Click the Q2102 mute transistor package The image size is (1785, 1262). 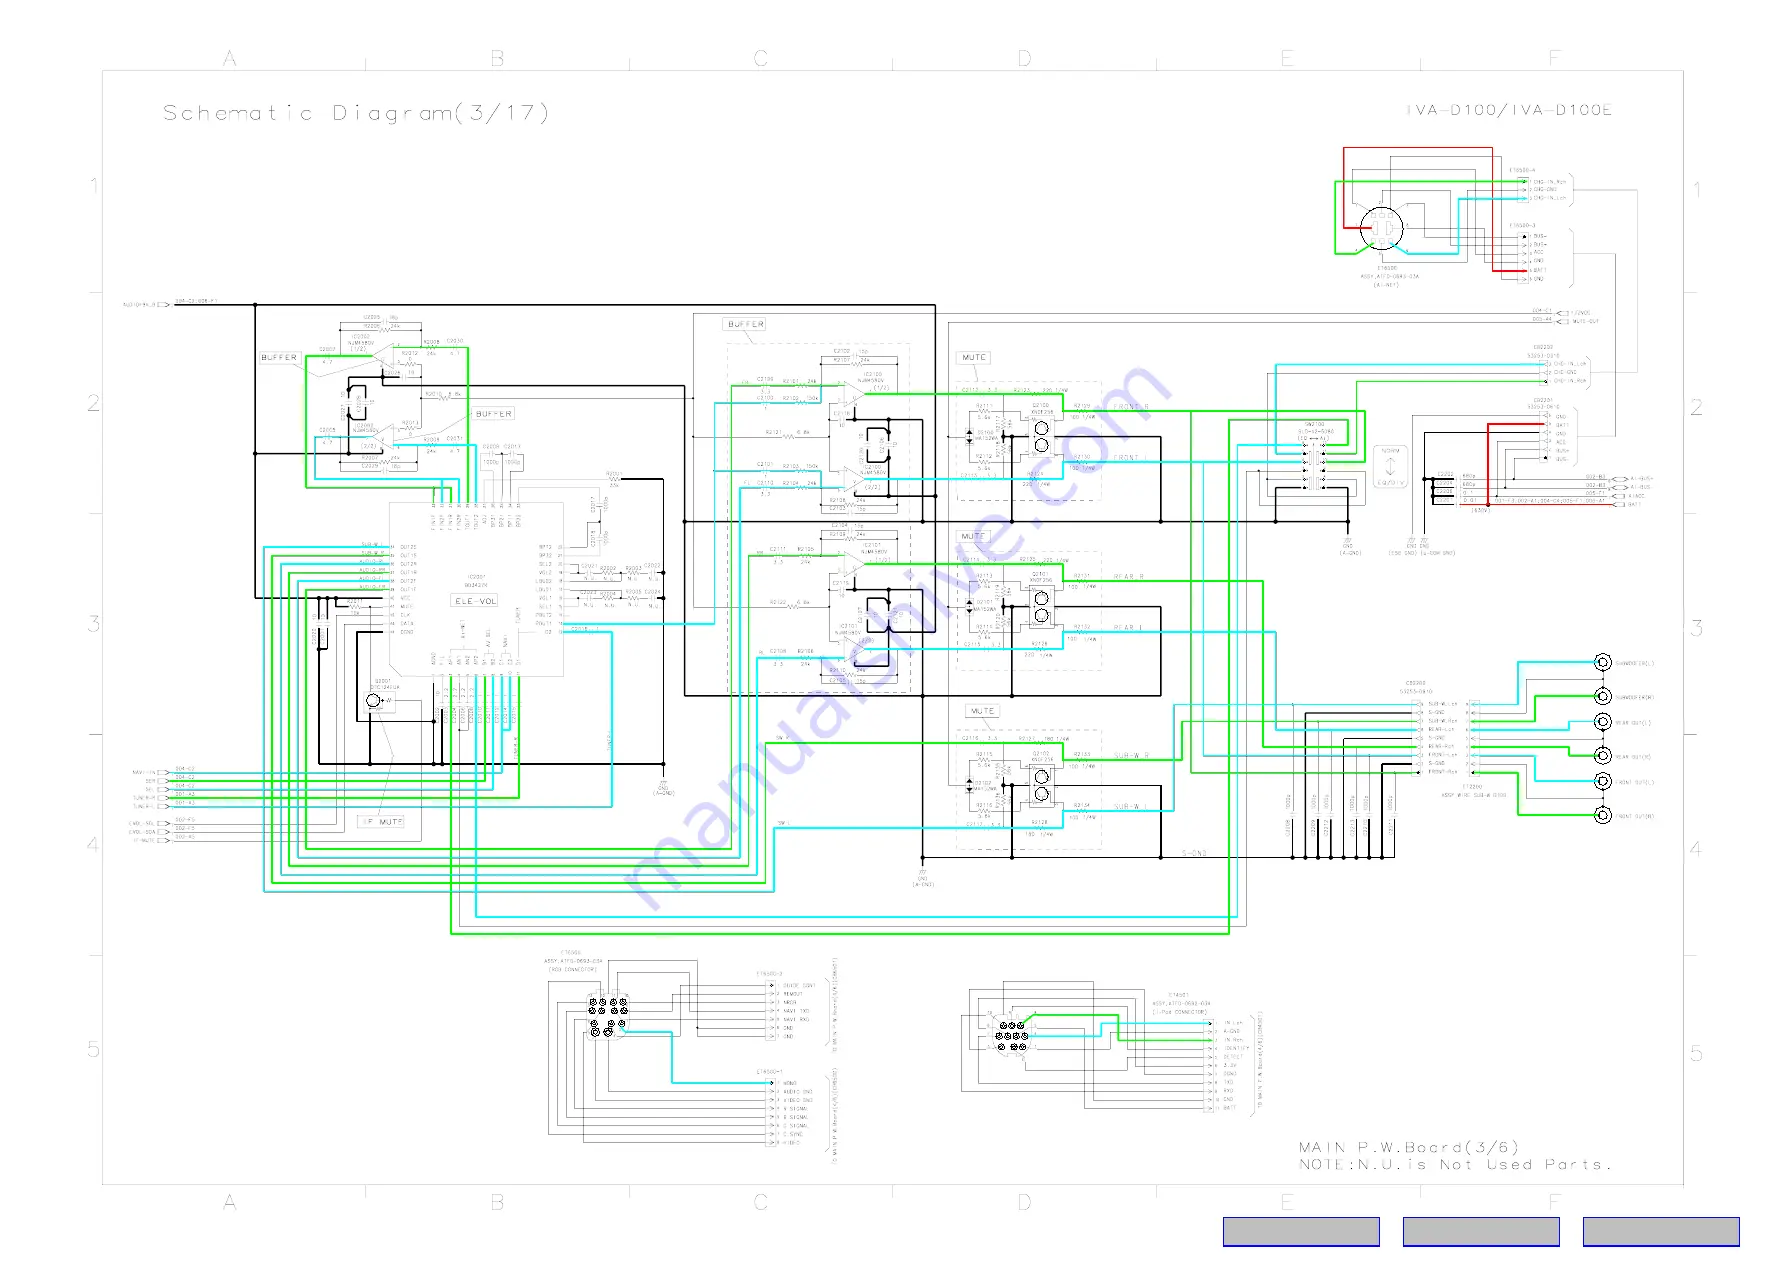pyautogui.click(x=1041, y=786)
